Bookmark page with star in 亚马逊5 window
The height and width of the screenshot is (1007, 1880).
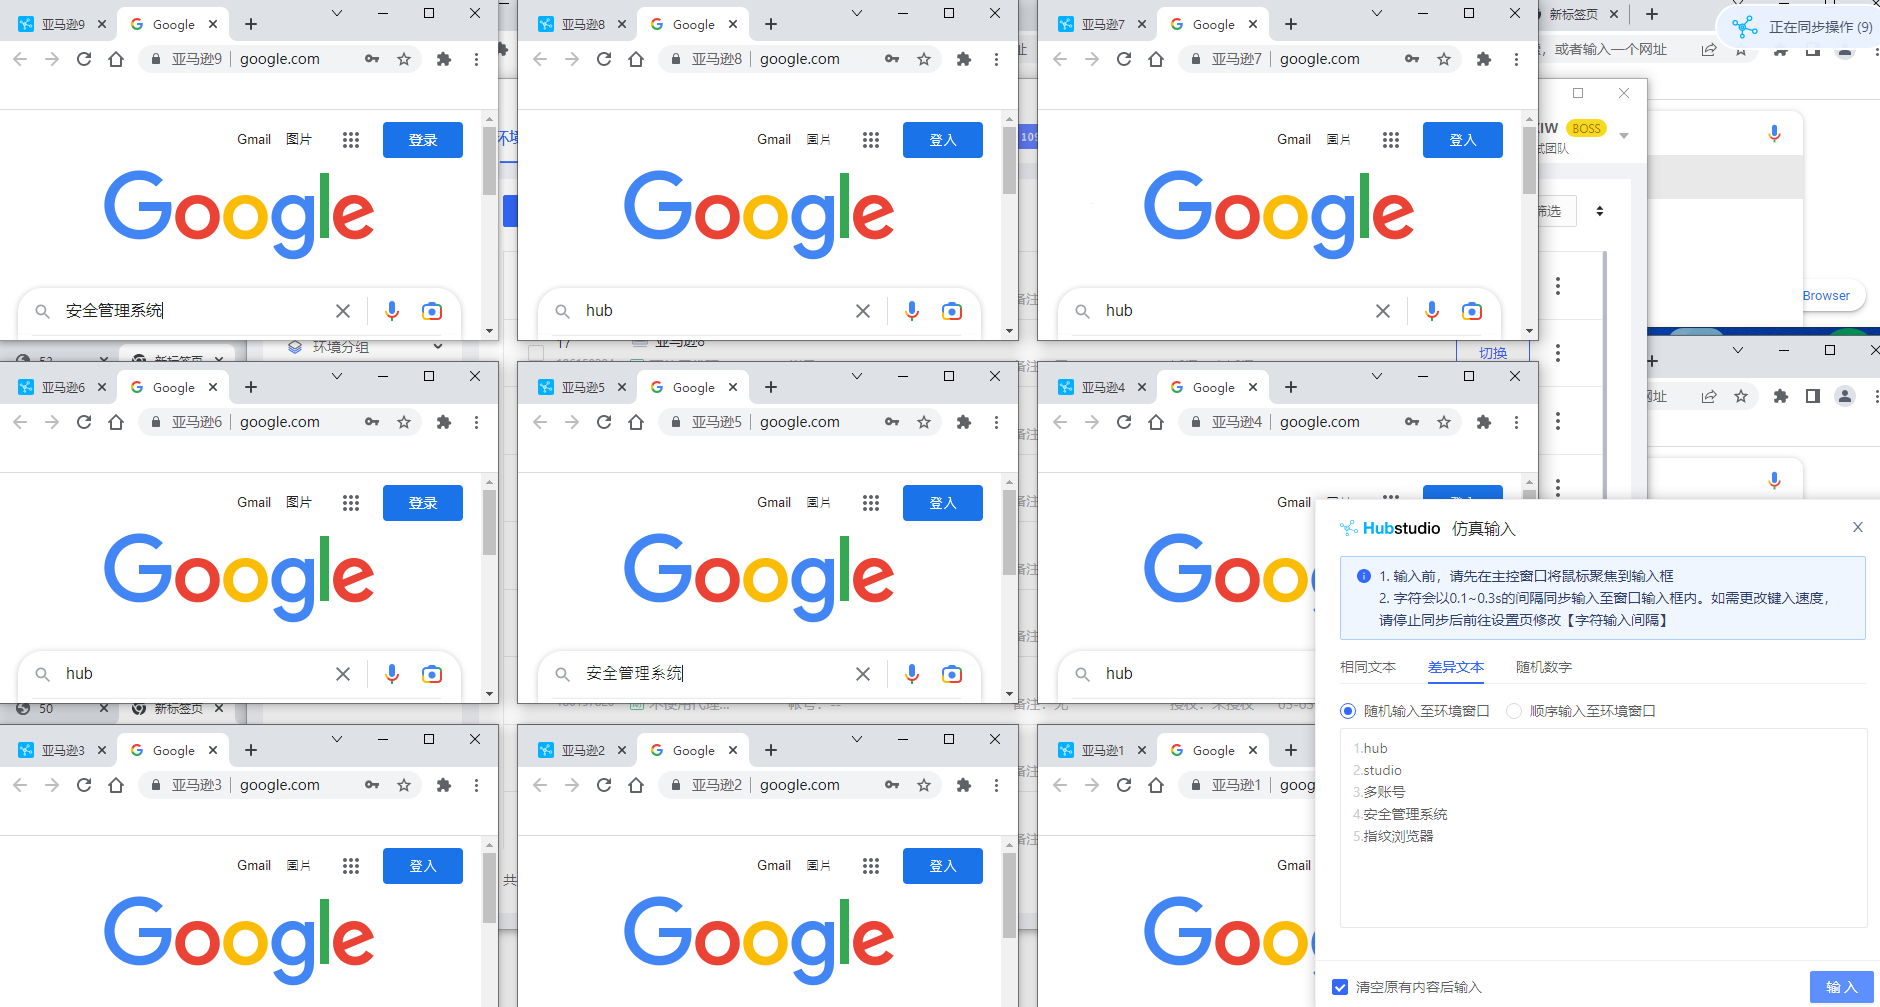[x=924, y=422]
